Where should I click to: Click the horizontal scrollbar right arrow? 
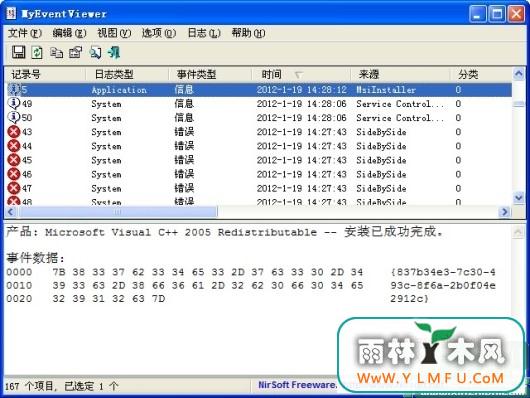pos(505,212)
